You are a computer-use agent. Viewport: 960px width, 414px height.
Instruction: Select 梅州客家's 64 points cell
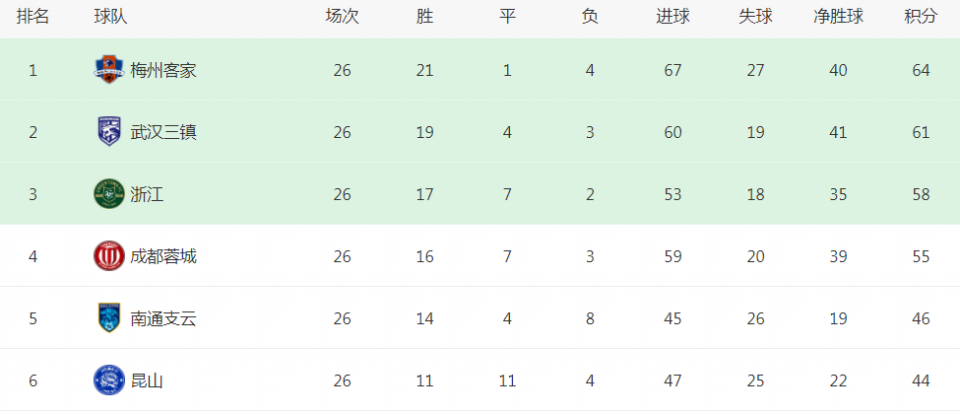(921, 70)
